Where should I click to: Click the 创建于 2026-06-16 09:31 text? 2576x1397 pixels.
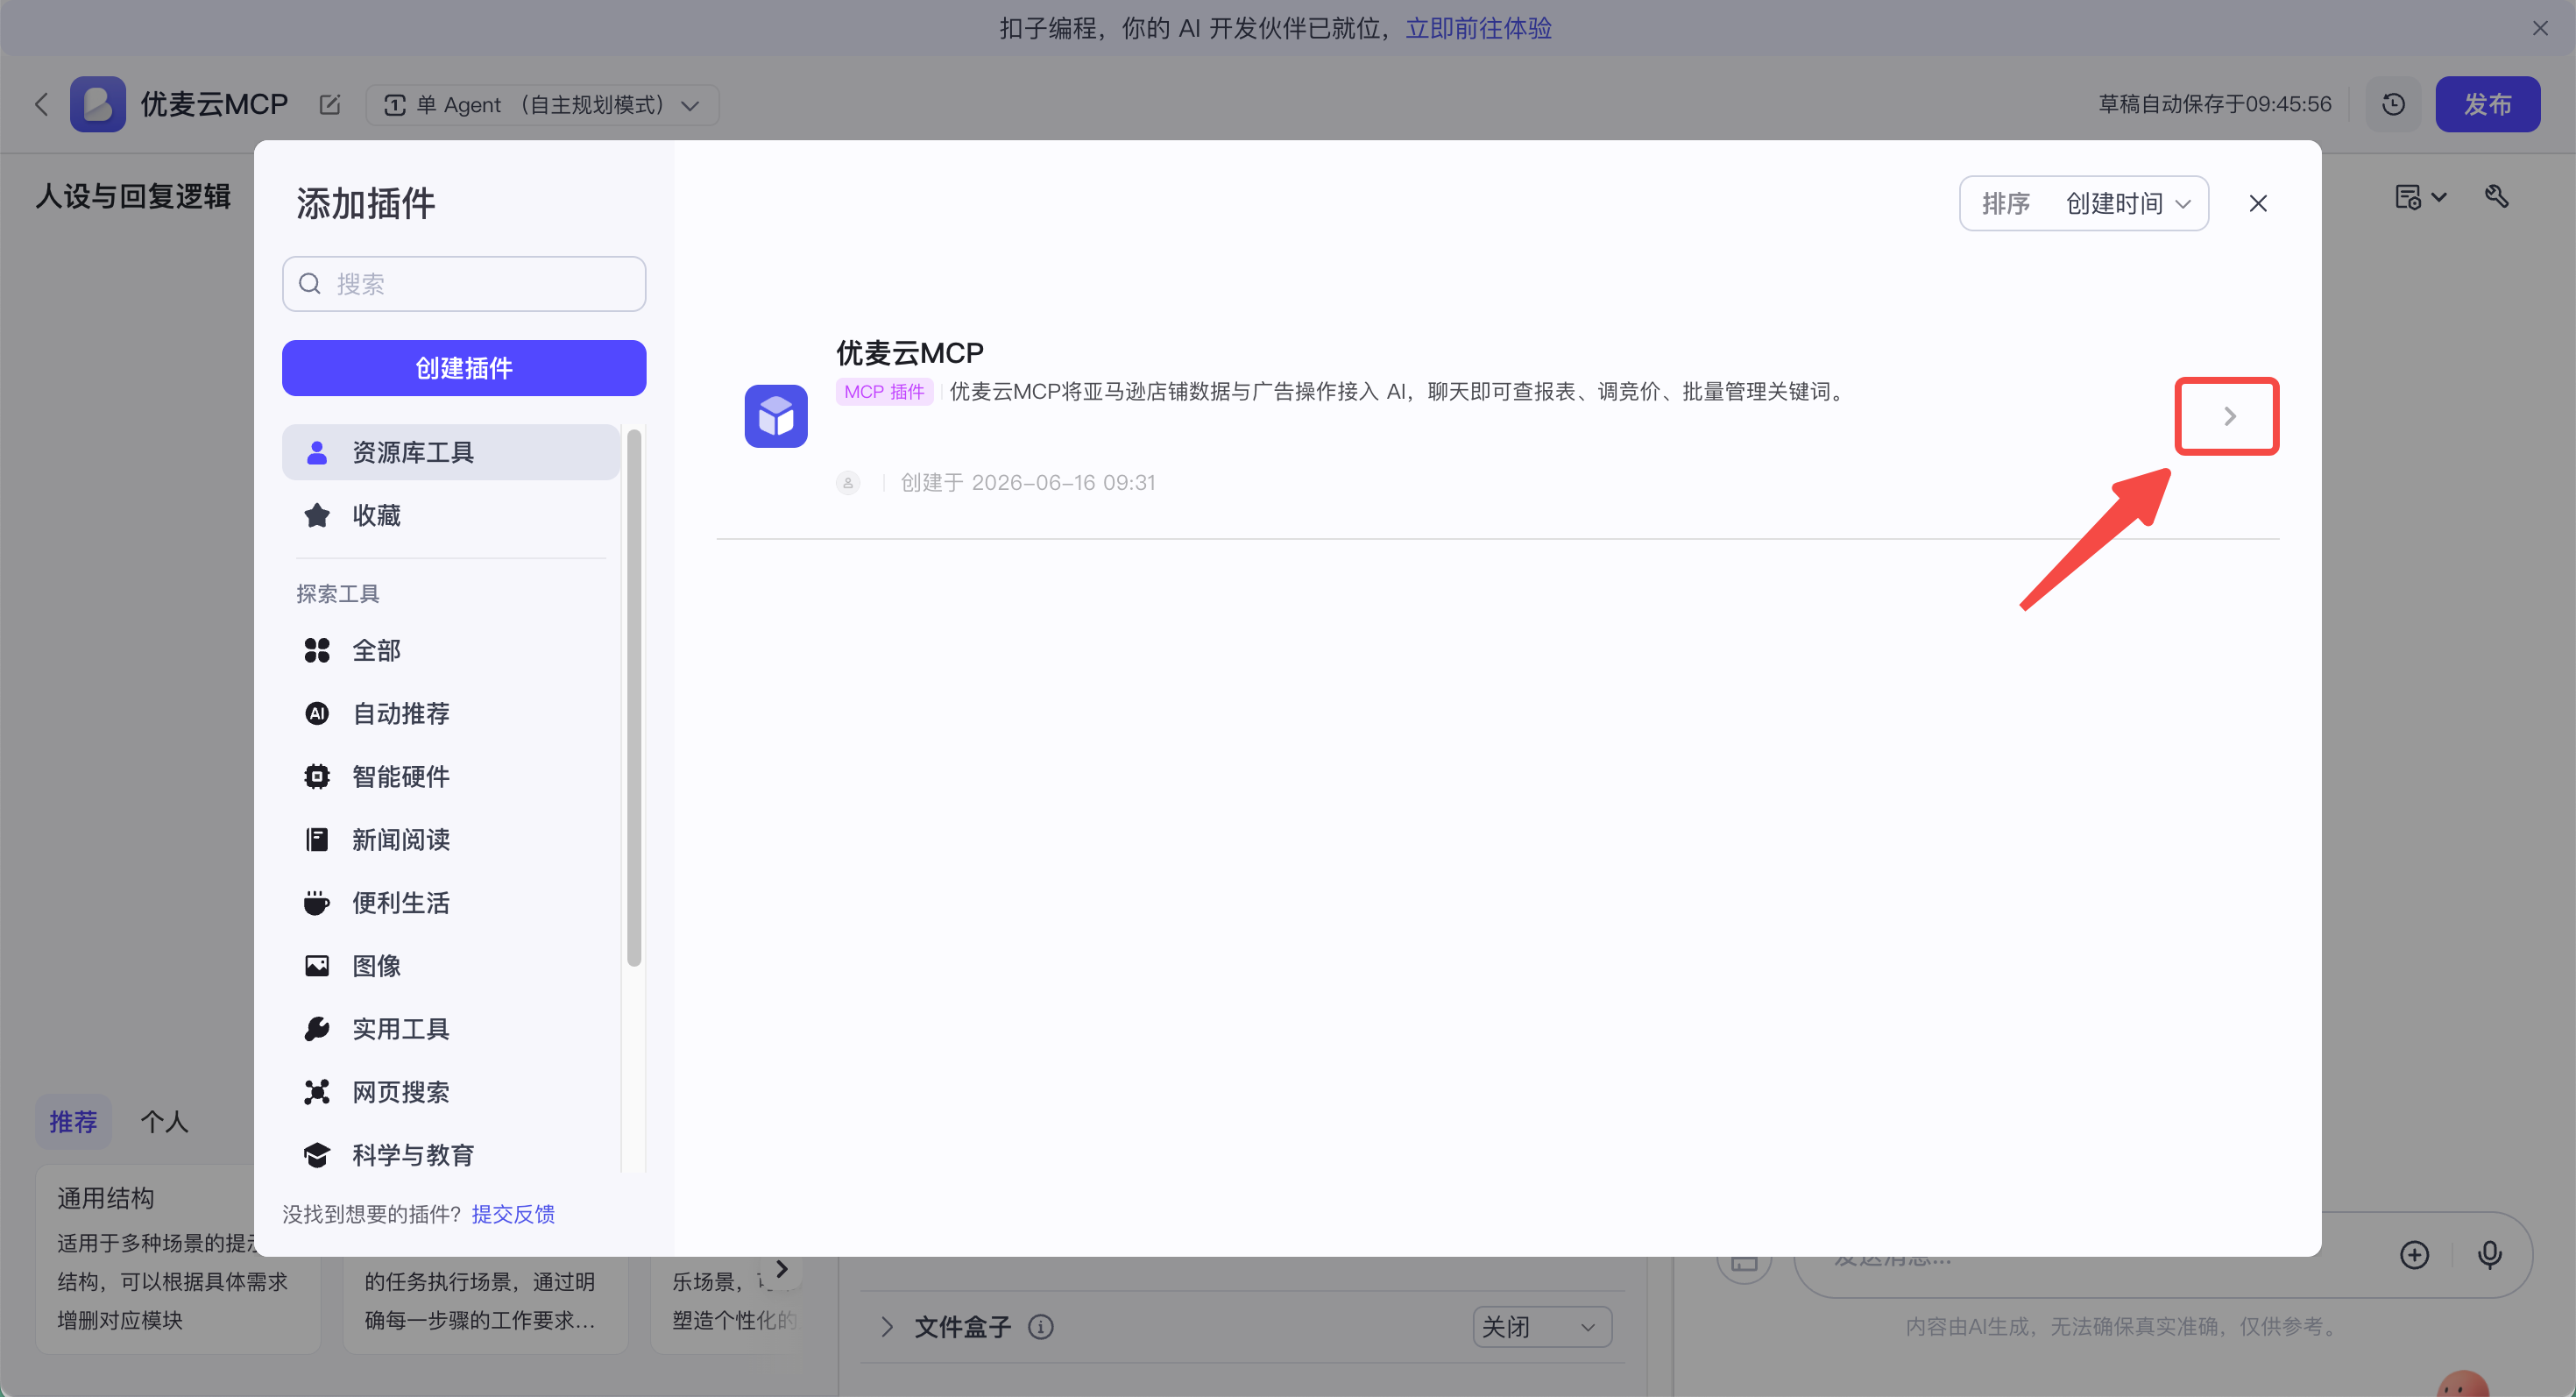1028,483
